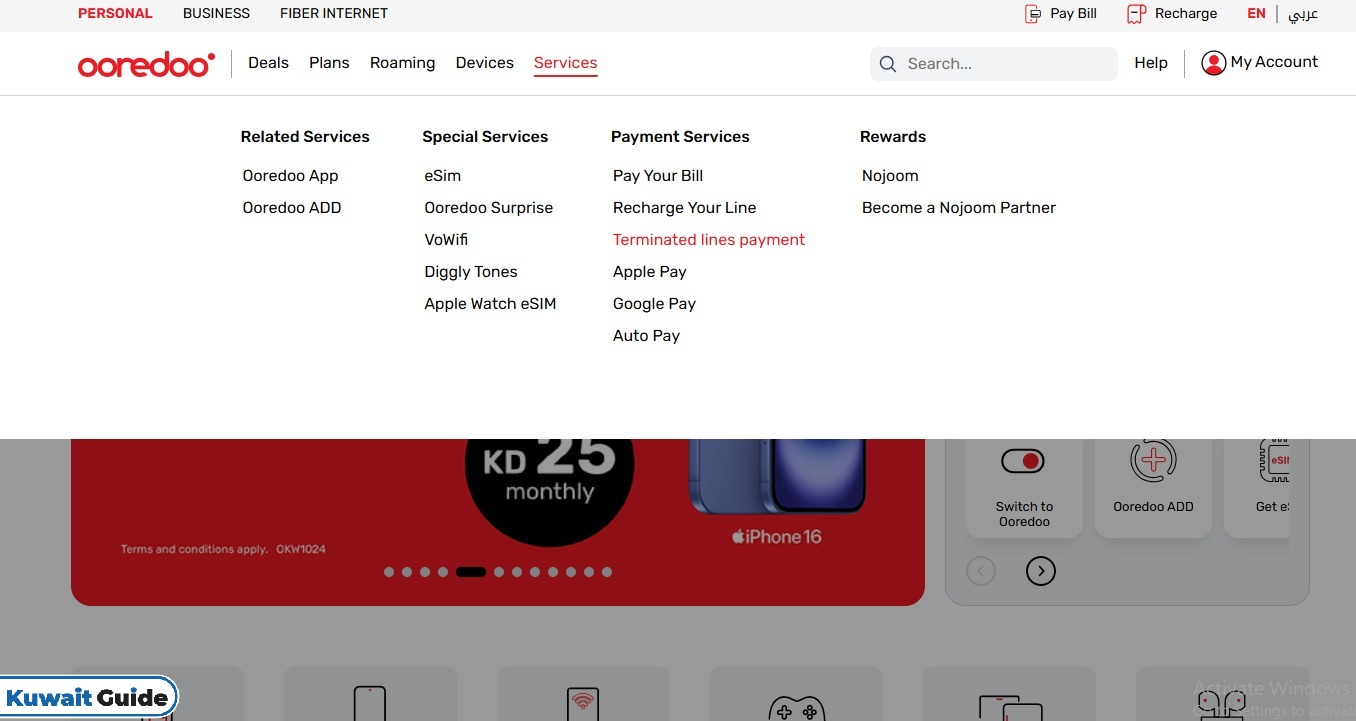The height and width of the screenshot is (721, 1356).
Task: Open Diggly Tones link
Action: coord(471,272)
